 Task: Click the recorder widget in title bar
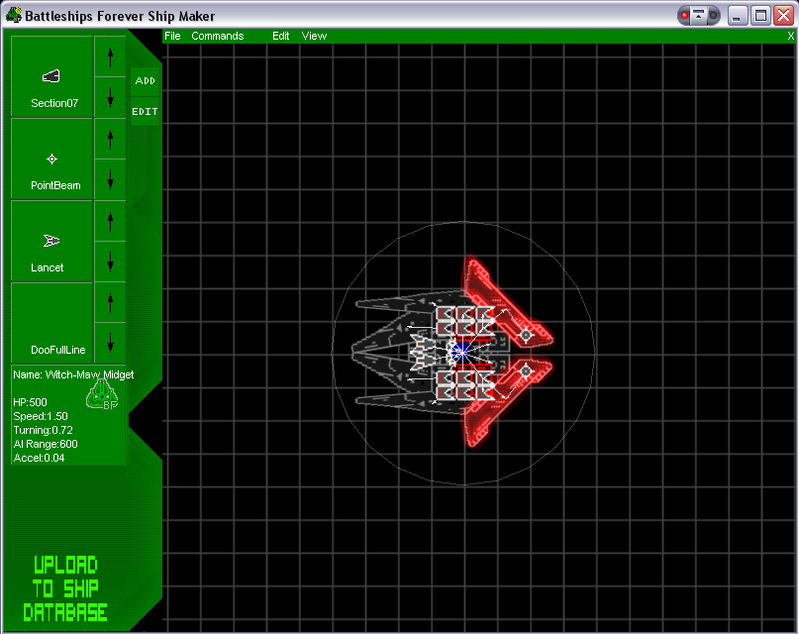pos(699,16)
